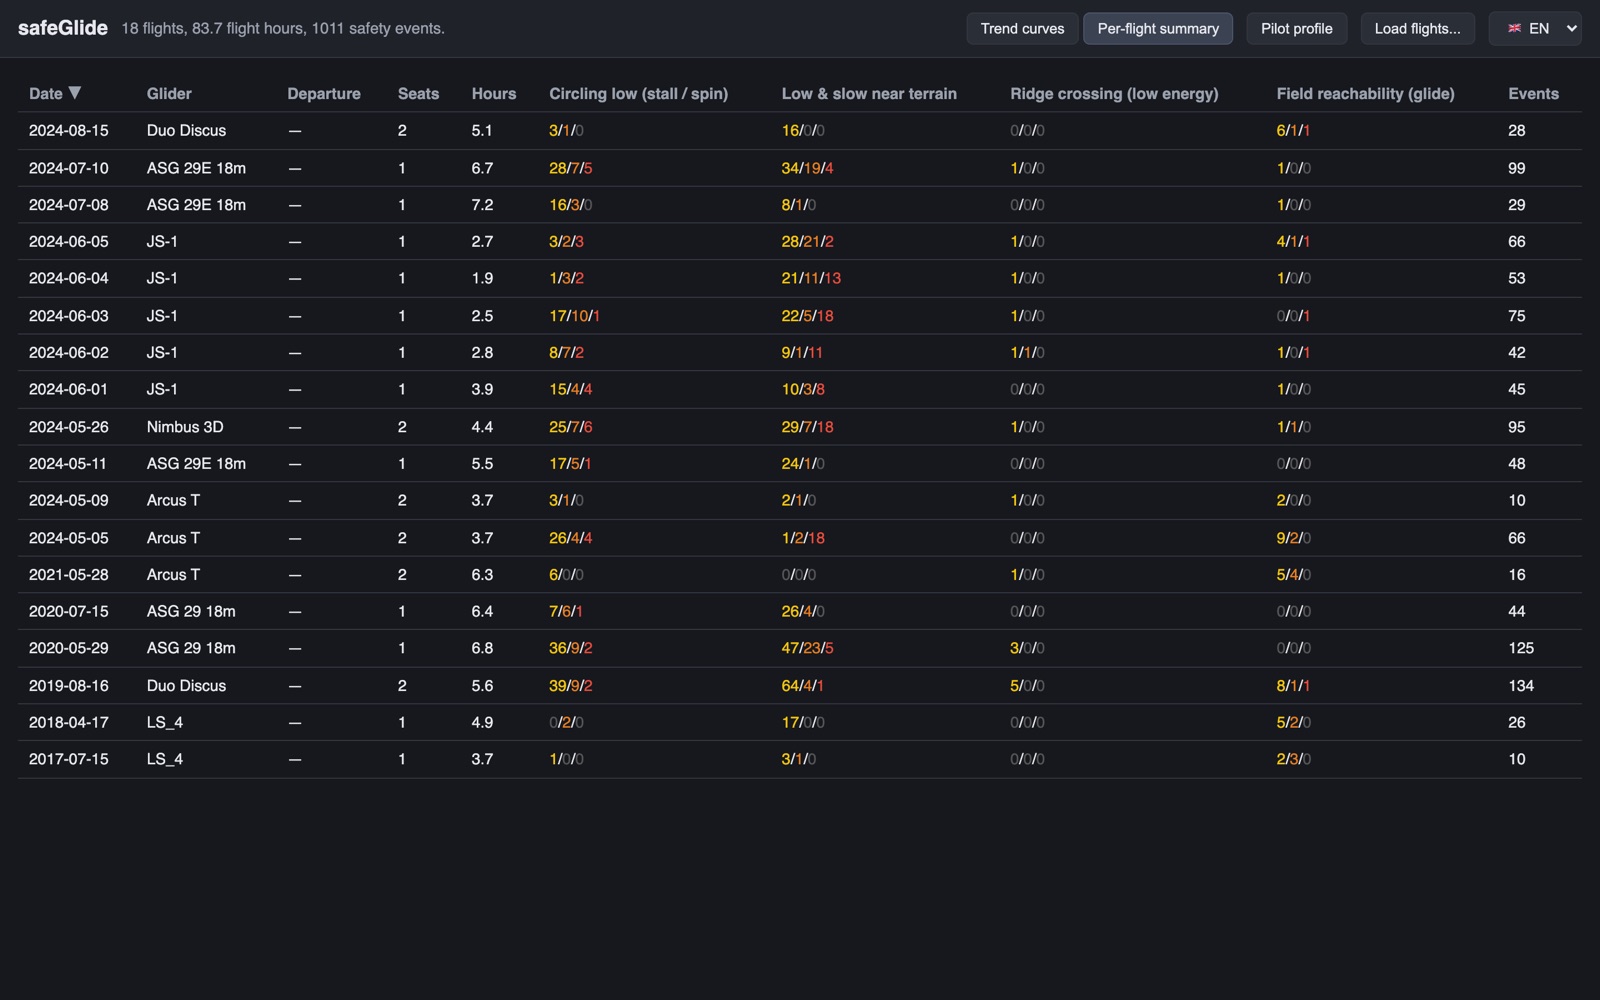
Task: Click low & slow value 47/23/5
Action: [x=807, y=648]
